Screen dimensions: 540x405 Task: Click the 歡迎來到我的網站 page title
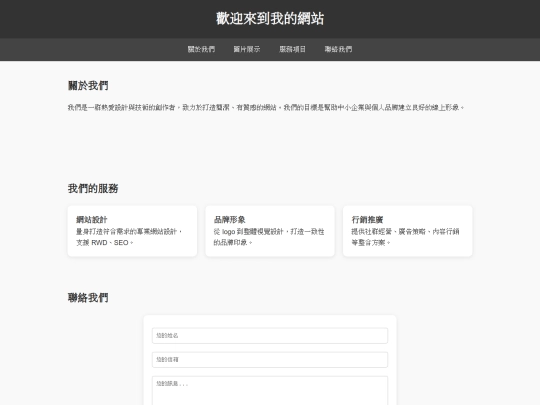(270, 19)
